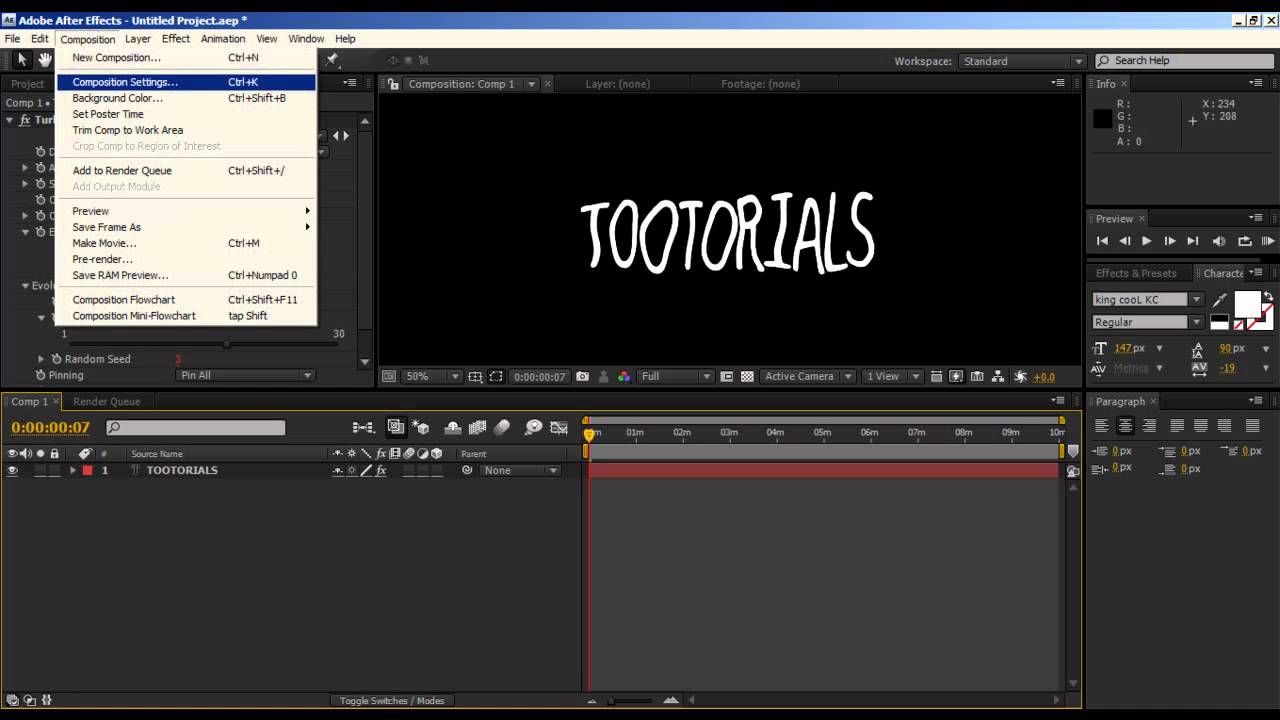Image resolution: width=1280 pixels, height=720 pixels.
Task: Click Toggle Switches / Modes button
Action: pyautogui.click(x=392, y=701)
